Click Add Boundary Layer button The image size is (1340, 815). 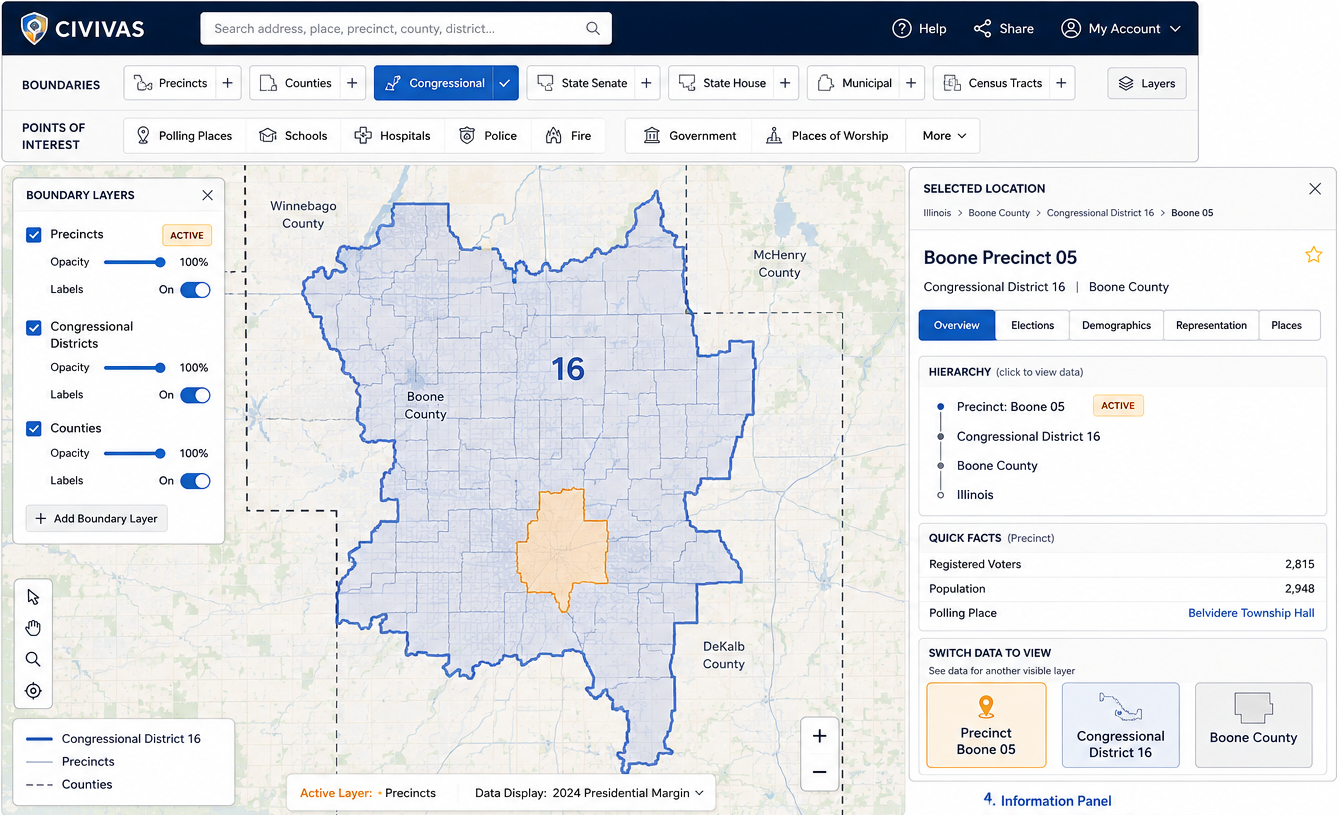(x=97, y=519)
